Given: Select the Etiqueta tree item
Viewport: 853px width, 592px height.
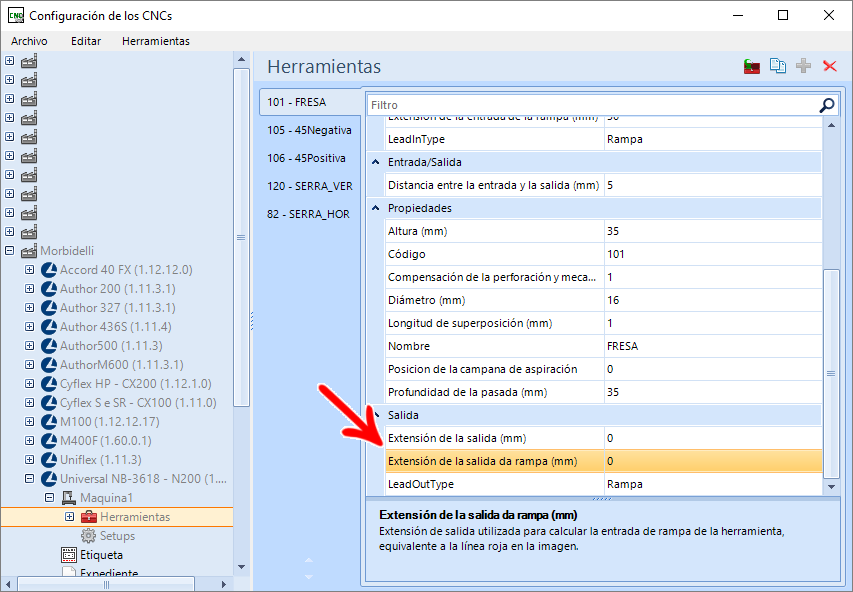Looking at the screenshot, I should (x=101, y=555).
